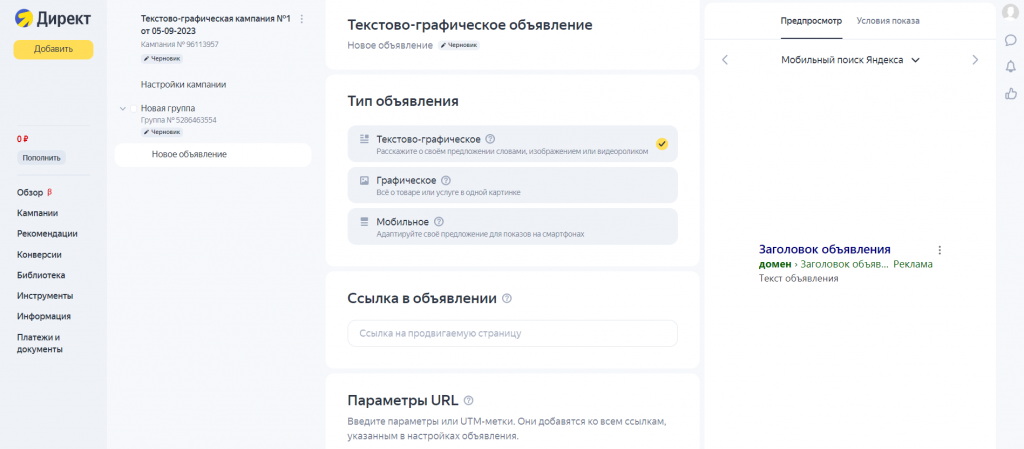Click the 0 ₽ balance amount
The width and height of the screenshot is (1024, 449).
coord(23,139)
